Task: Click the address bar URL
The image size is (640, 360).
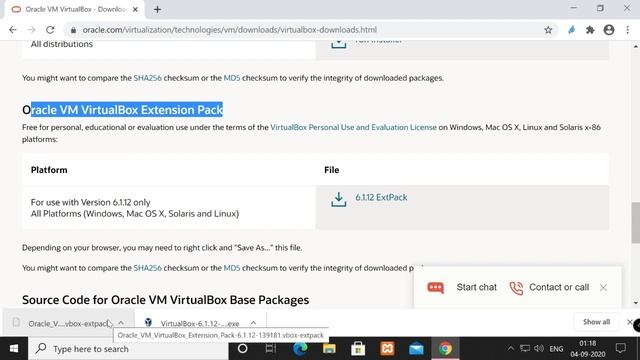Action: tap(229, 30)
